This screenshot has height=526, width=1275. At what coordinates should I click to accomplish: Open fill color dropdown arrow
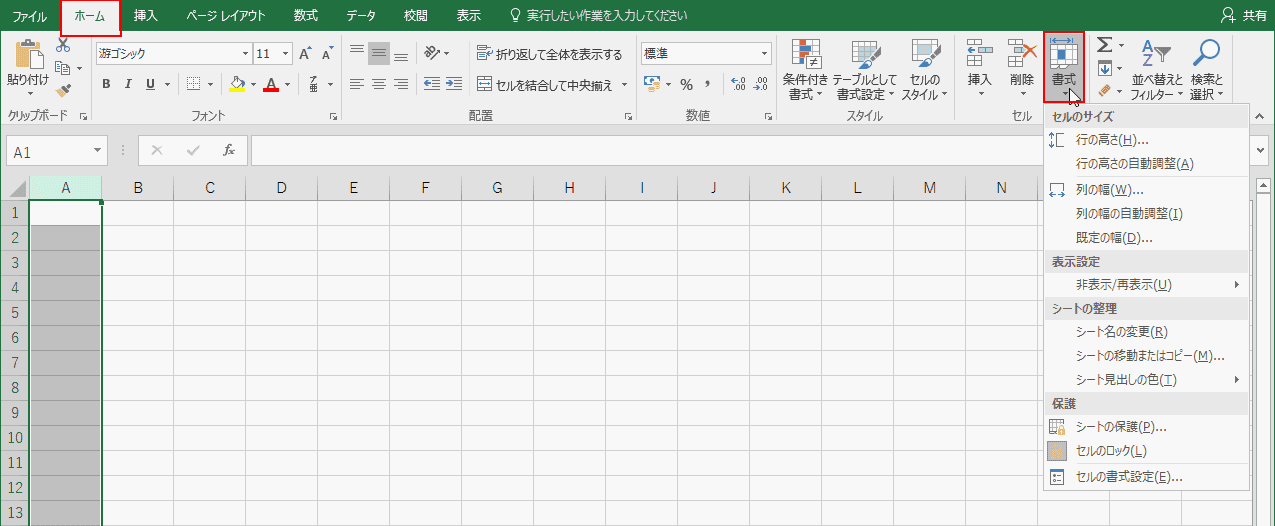click(x=253, y=84)
